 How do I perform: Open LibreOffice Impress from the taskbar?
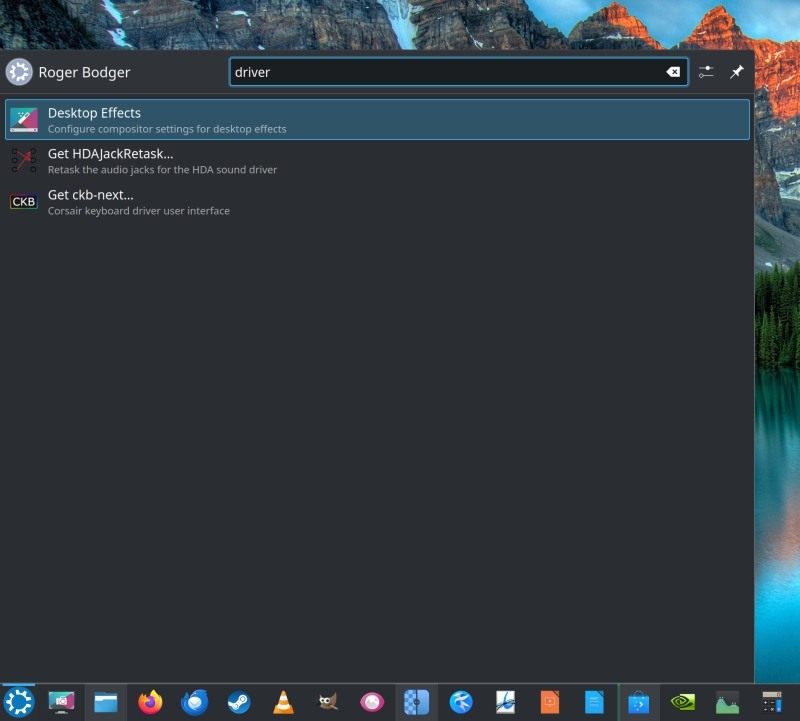coord(549,702)
